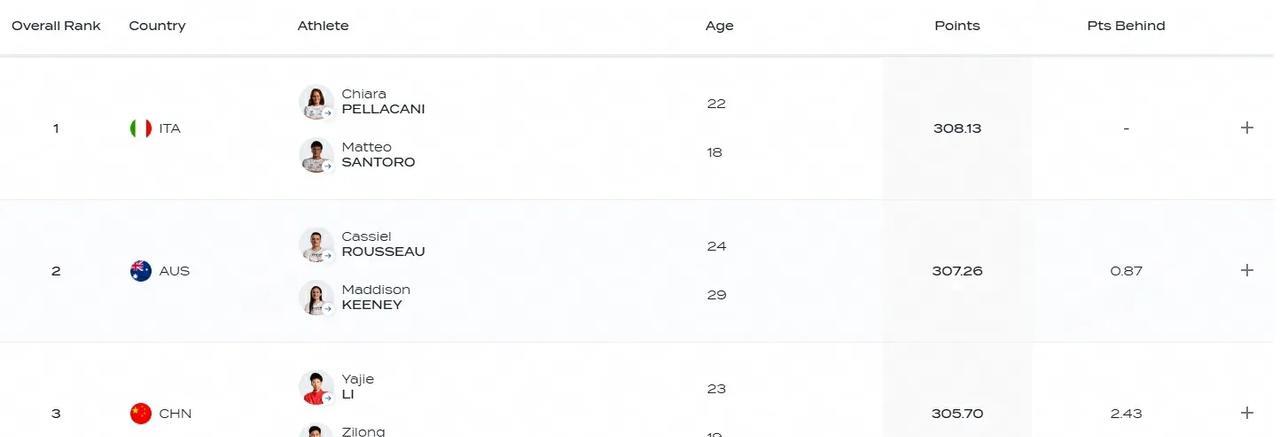Open Chiara PELLACANI athlete link
The width and height of the screenshot is (1280, 437).
(383, 102)
